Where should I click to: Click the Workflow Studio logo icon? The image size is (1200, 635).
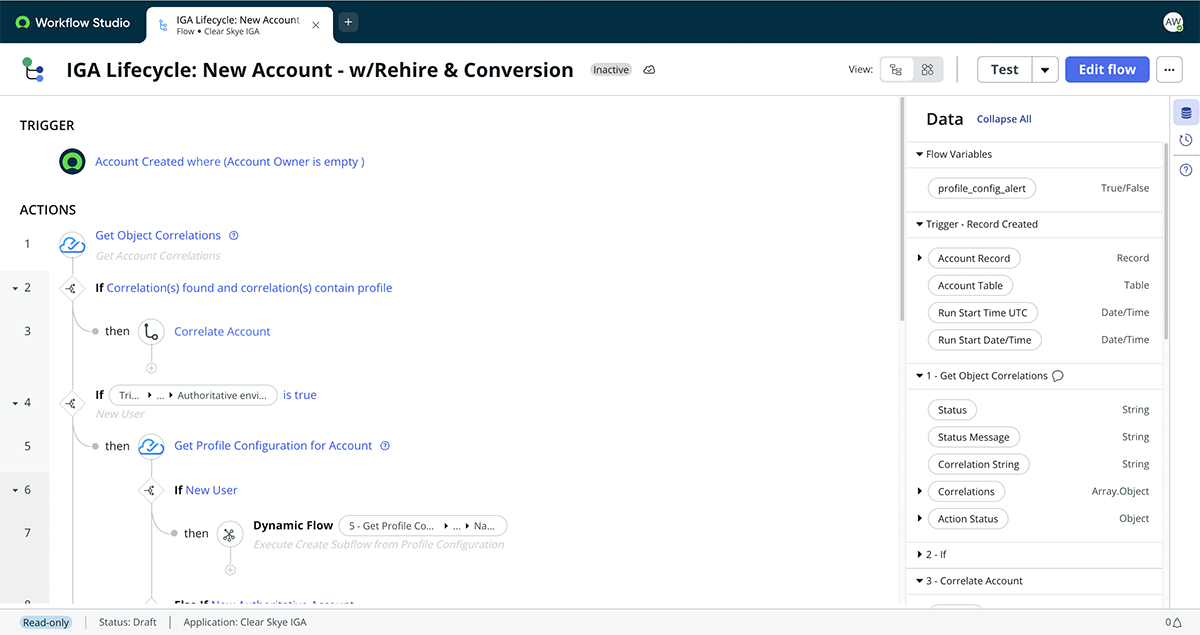pos(22,22)
